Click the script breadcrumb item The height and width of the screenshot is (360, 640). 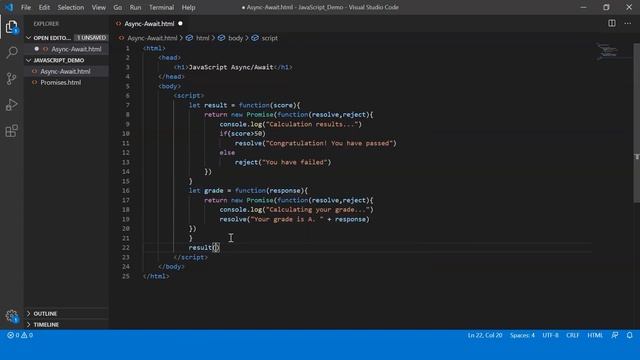[x=269, y=38]
